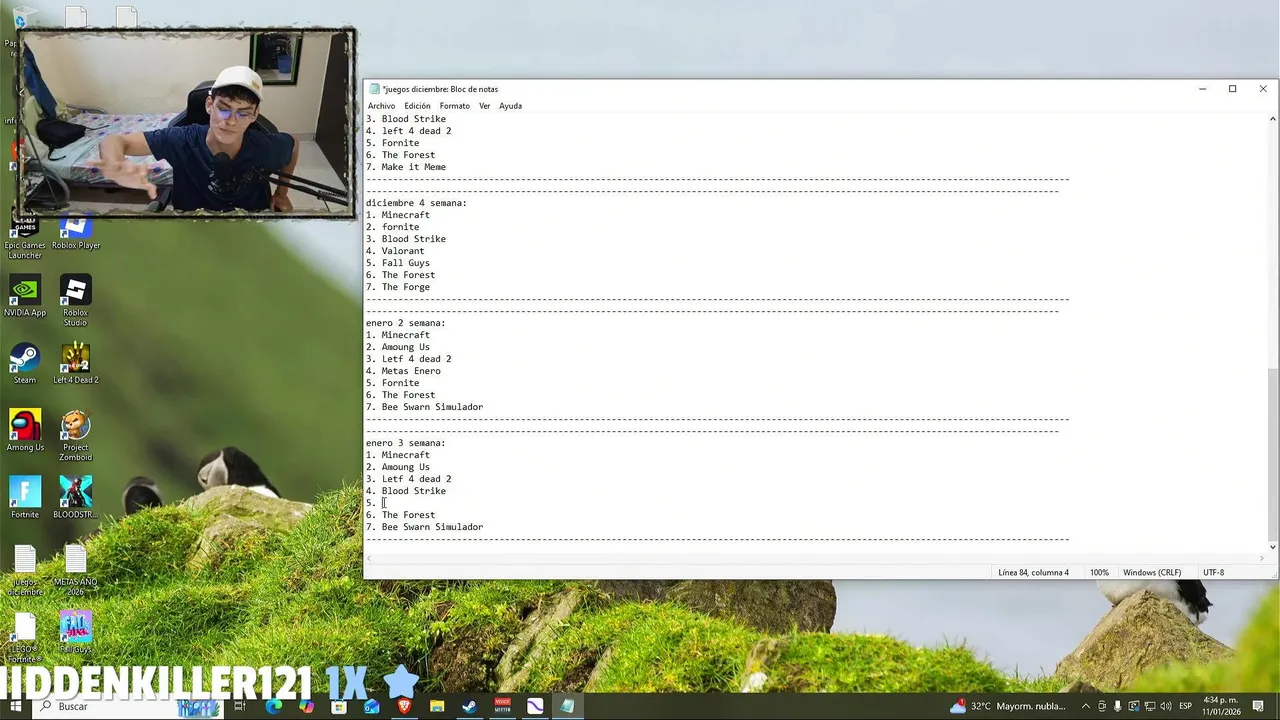The height and width of the screenshot is (720, 1280).
Task: Launch the Roblox Player desktop shortcut
Action: tap(76, 234)
